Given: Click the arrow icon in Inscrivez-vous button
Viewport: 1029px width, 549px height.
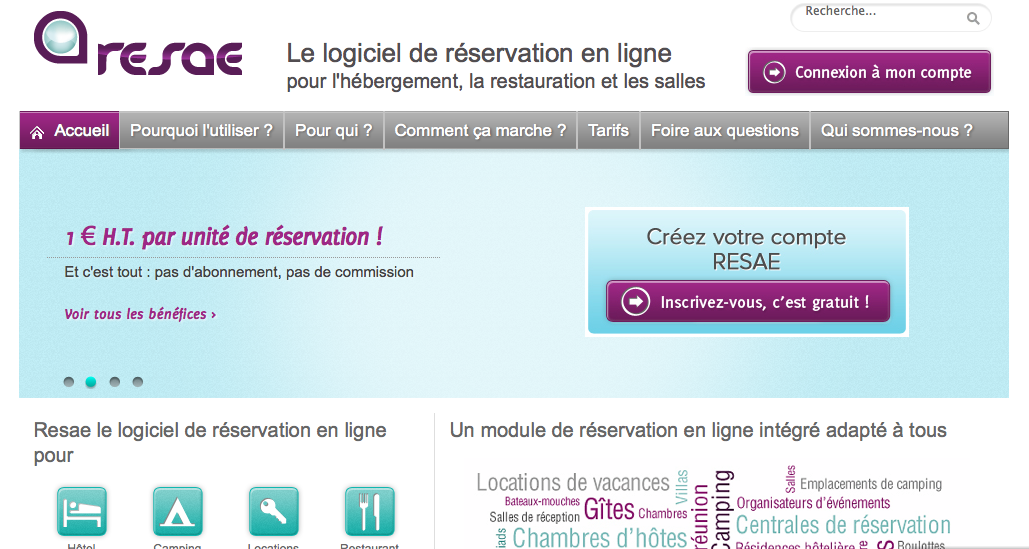Looking at the screenshot, I should [635, 301].
